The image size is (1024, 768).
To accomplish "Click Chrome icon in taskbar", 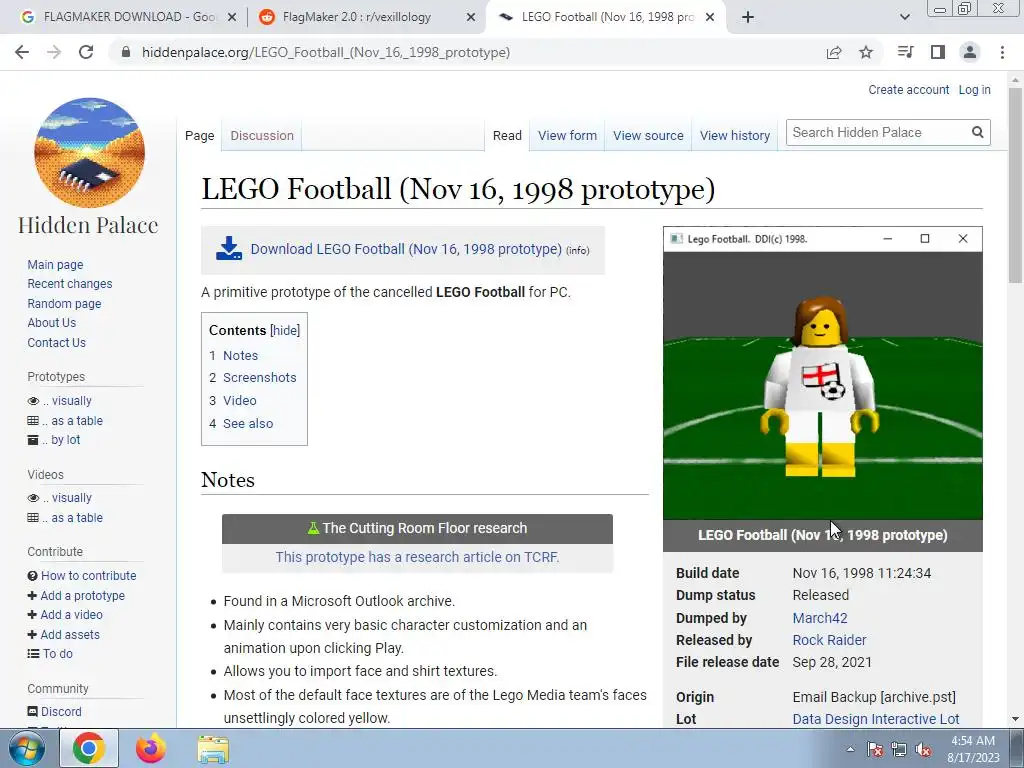I will coord(89,748).
